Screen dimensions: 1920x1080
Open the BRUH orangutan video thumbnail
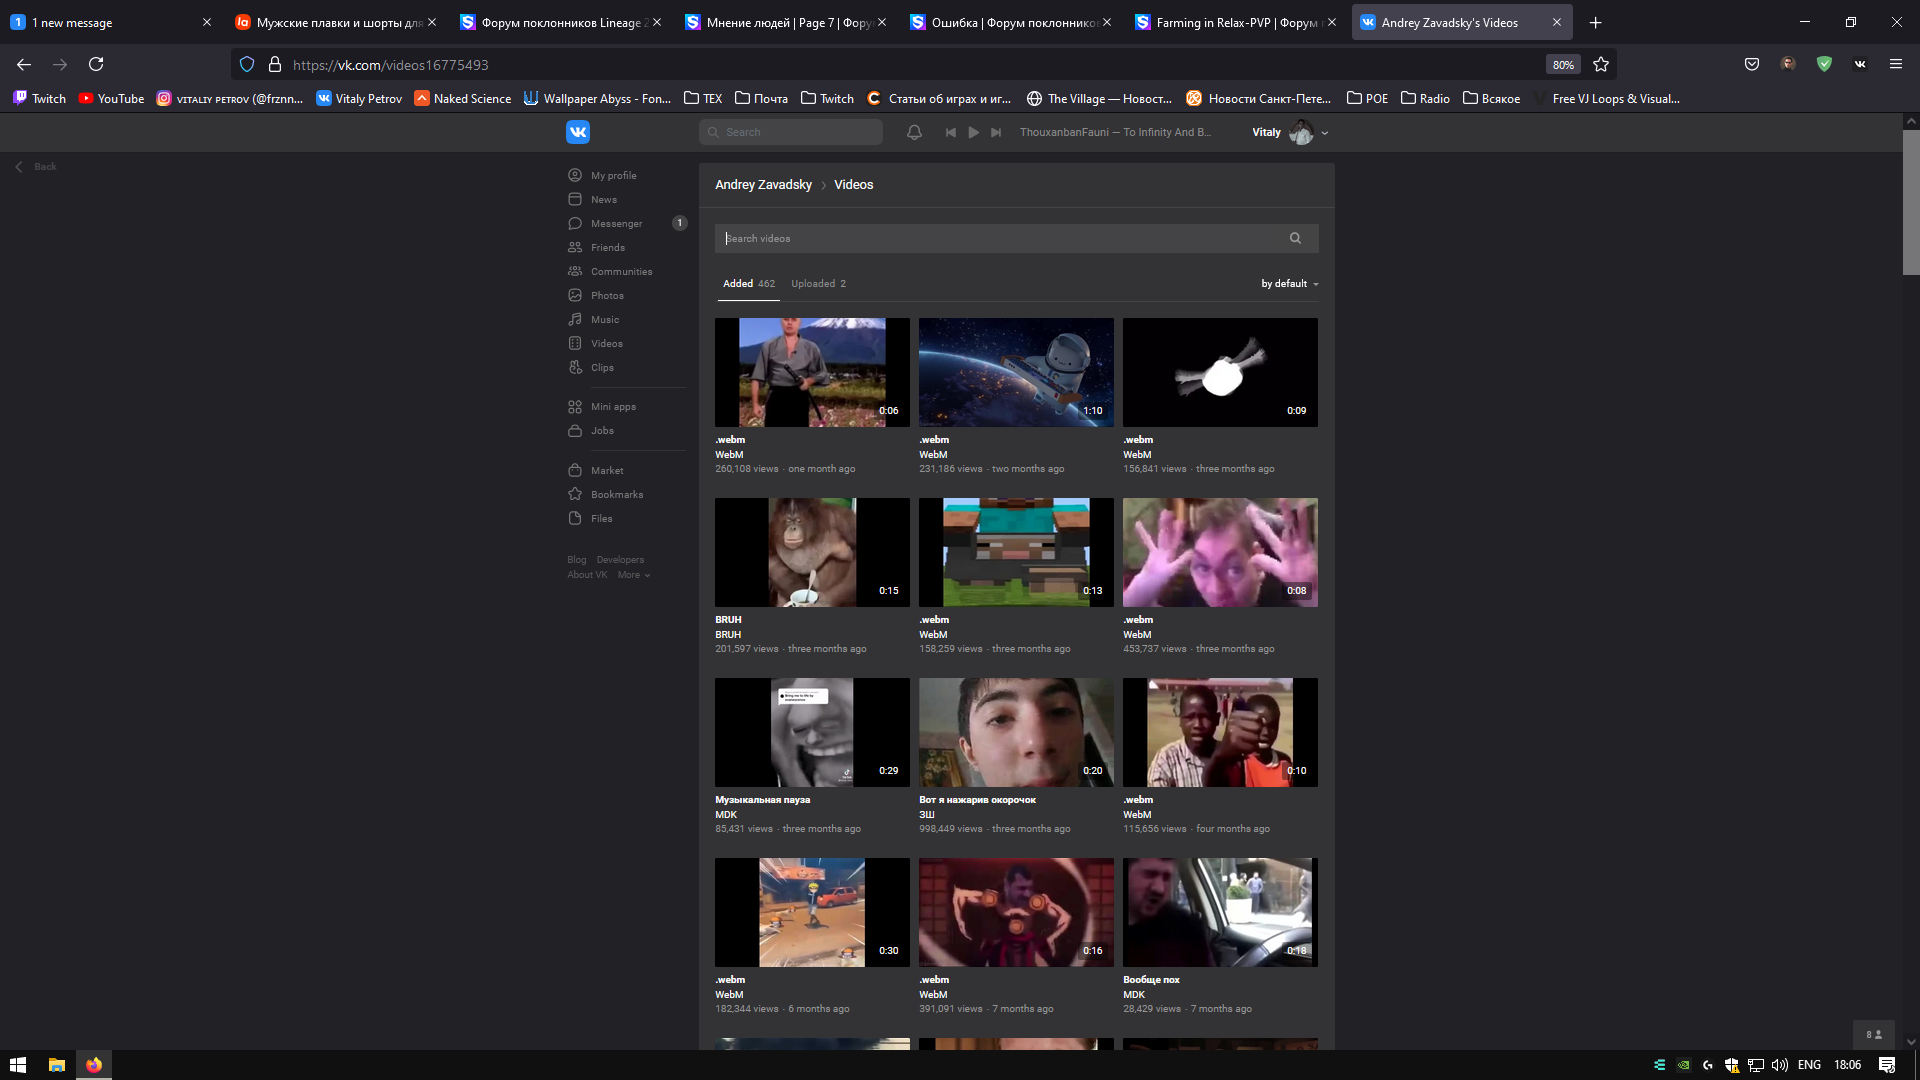coord(812,552)
